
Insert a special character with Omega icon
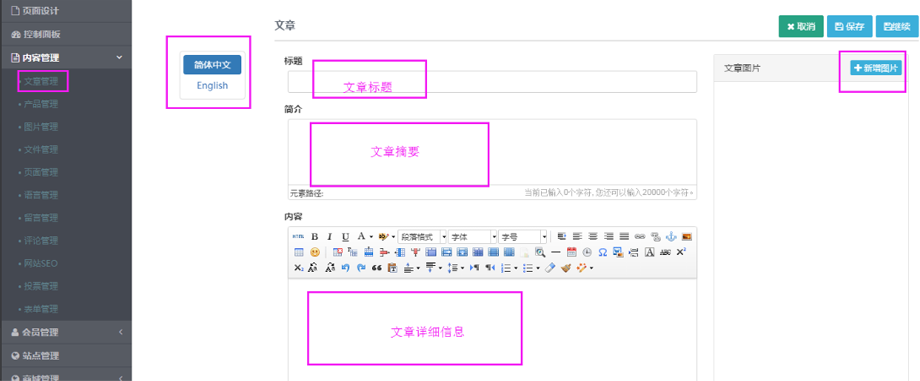point(603,252)
